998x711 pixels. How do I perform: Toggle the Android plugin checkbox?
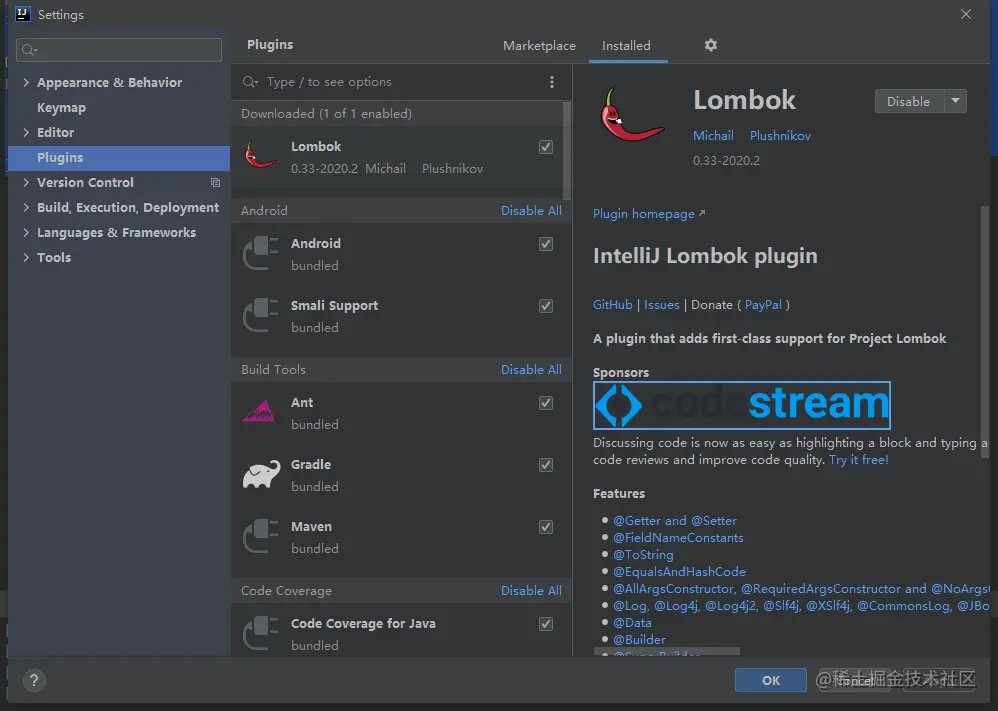(545, 244)
